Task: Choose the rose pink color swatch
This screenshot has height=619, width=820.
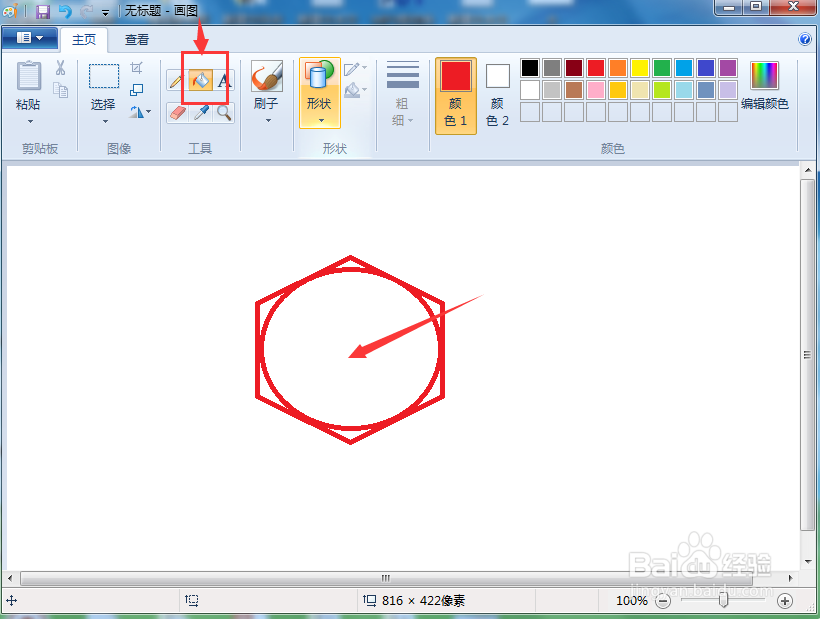Action: click(596, 90)
